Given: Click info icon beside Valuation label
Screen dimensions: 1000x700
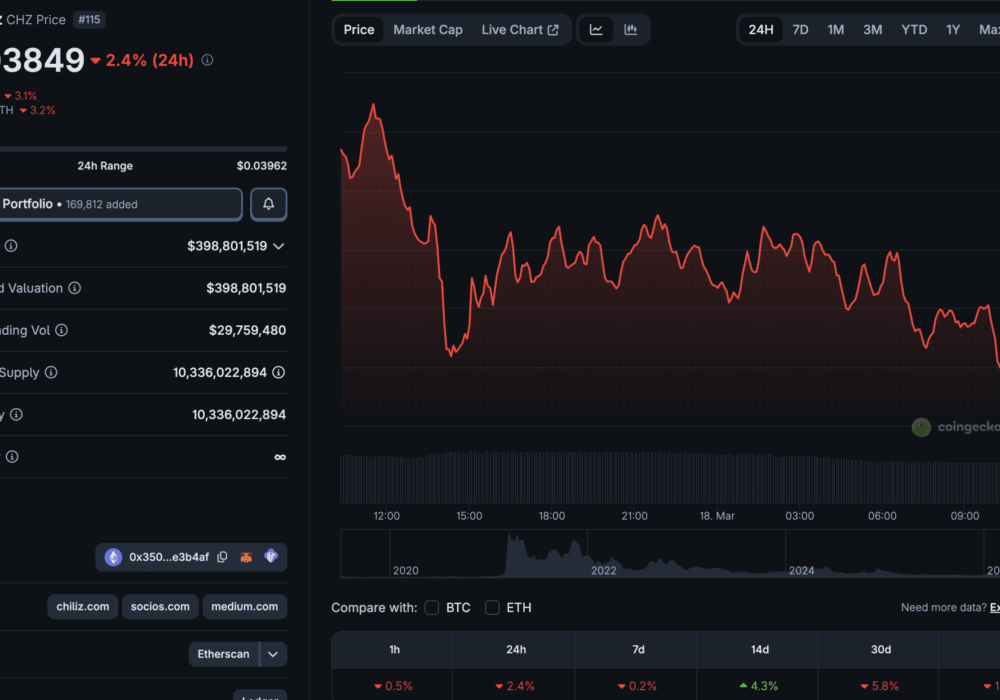Looking at the screenshot, I should click(x=75, y=288).
